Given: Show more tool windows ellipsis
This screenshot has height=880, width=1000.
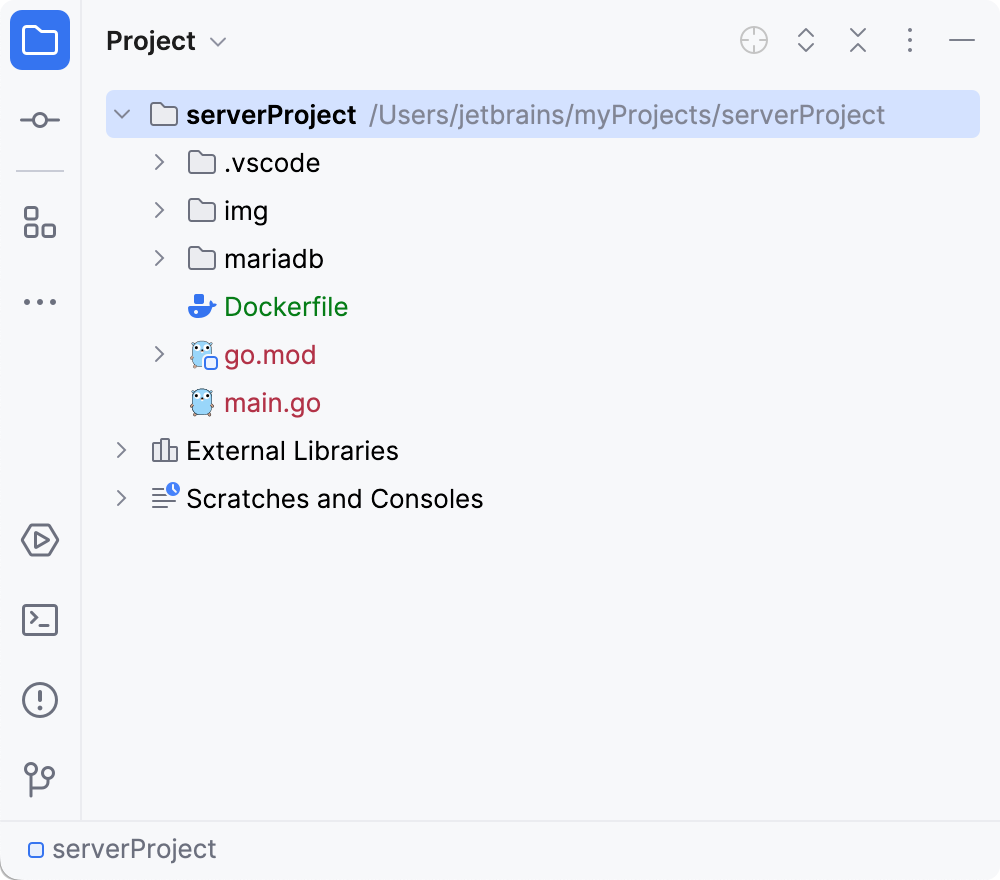Looking at the screenshot, I should (x=40, y=301).
